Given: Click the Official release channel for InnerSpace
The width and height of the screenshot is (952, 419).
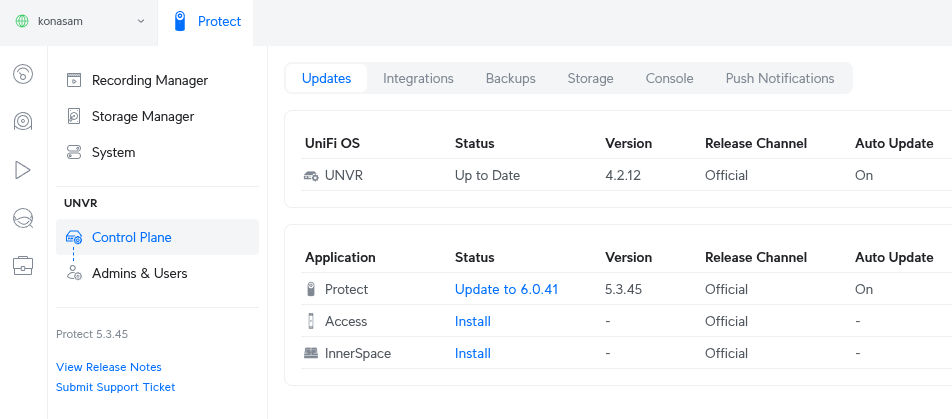Looking at the screenshot, I should (726, 353).
